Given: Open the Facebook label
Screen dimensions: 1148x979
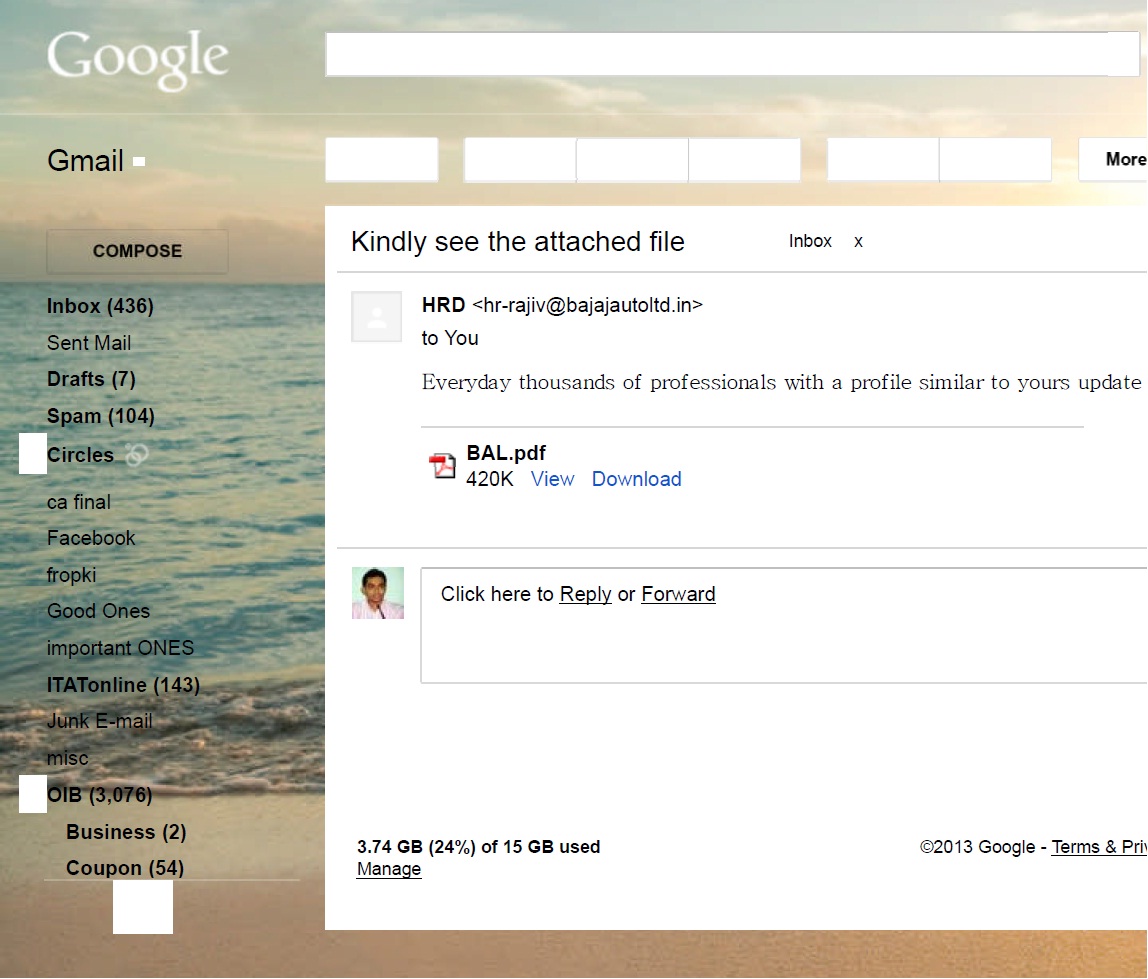Looking at the screenshot, I should (x=91, y=538).
